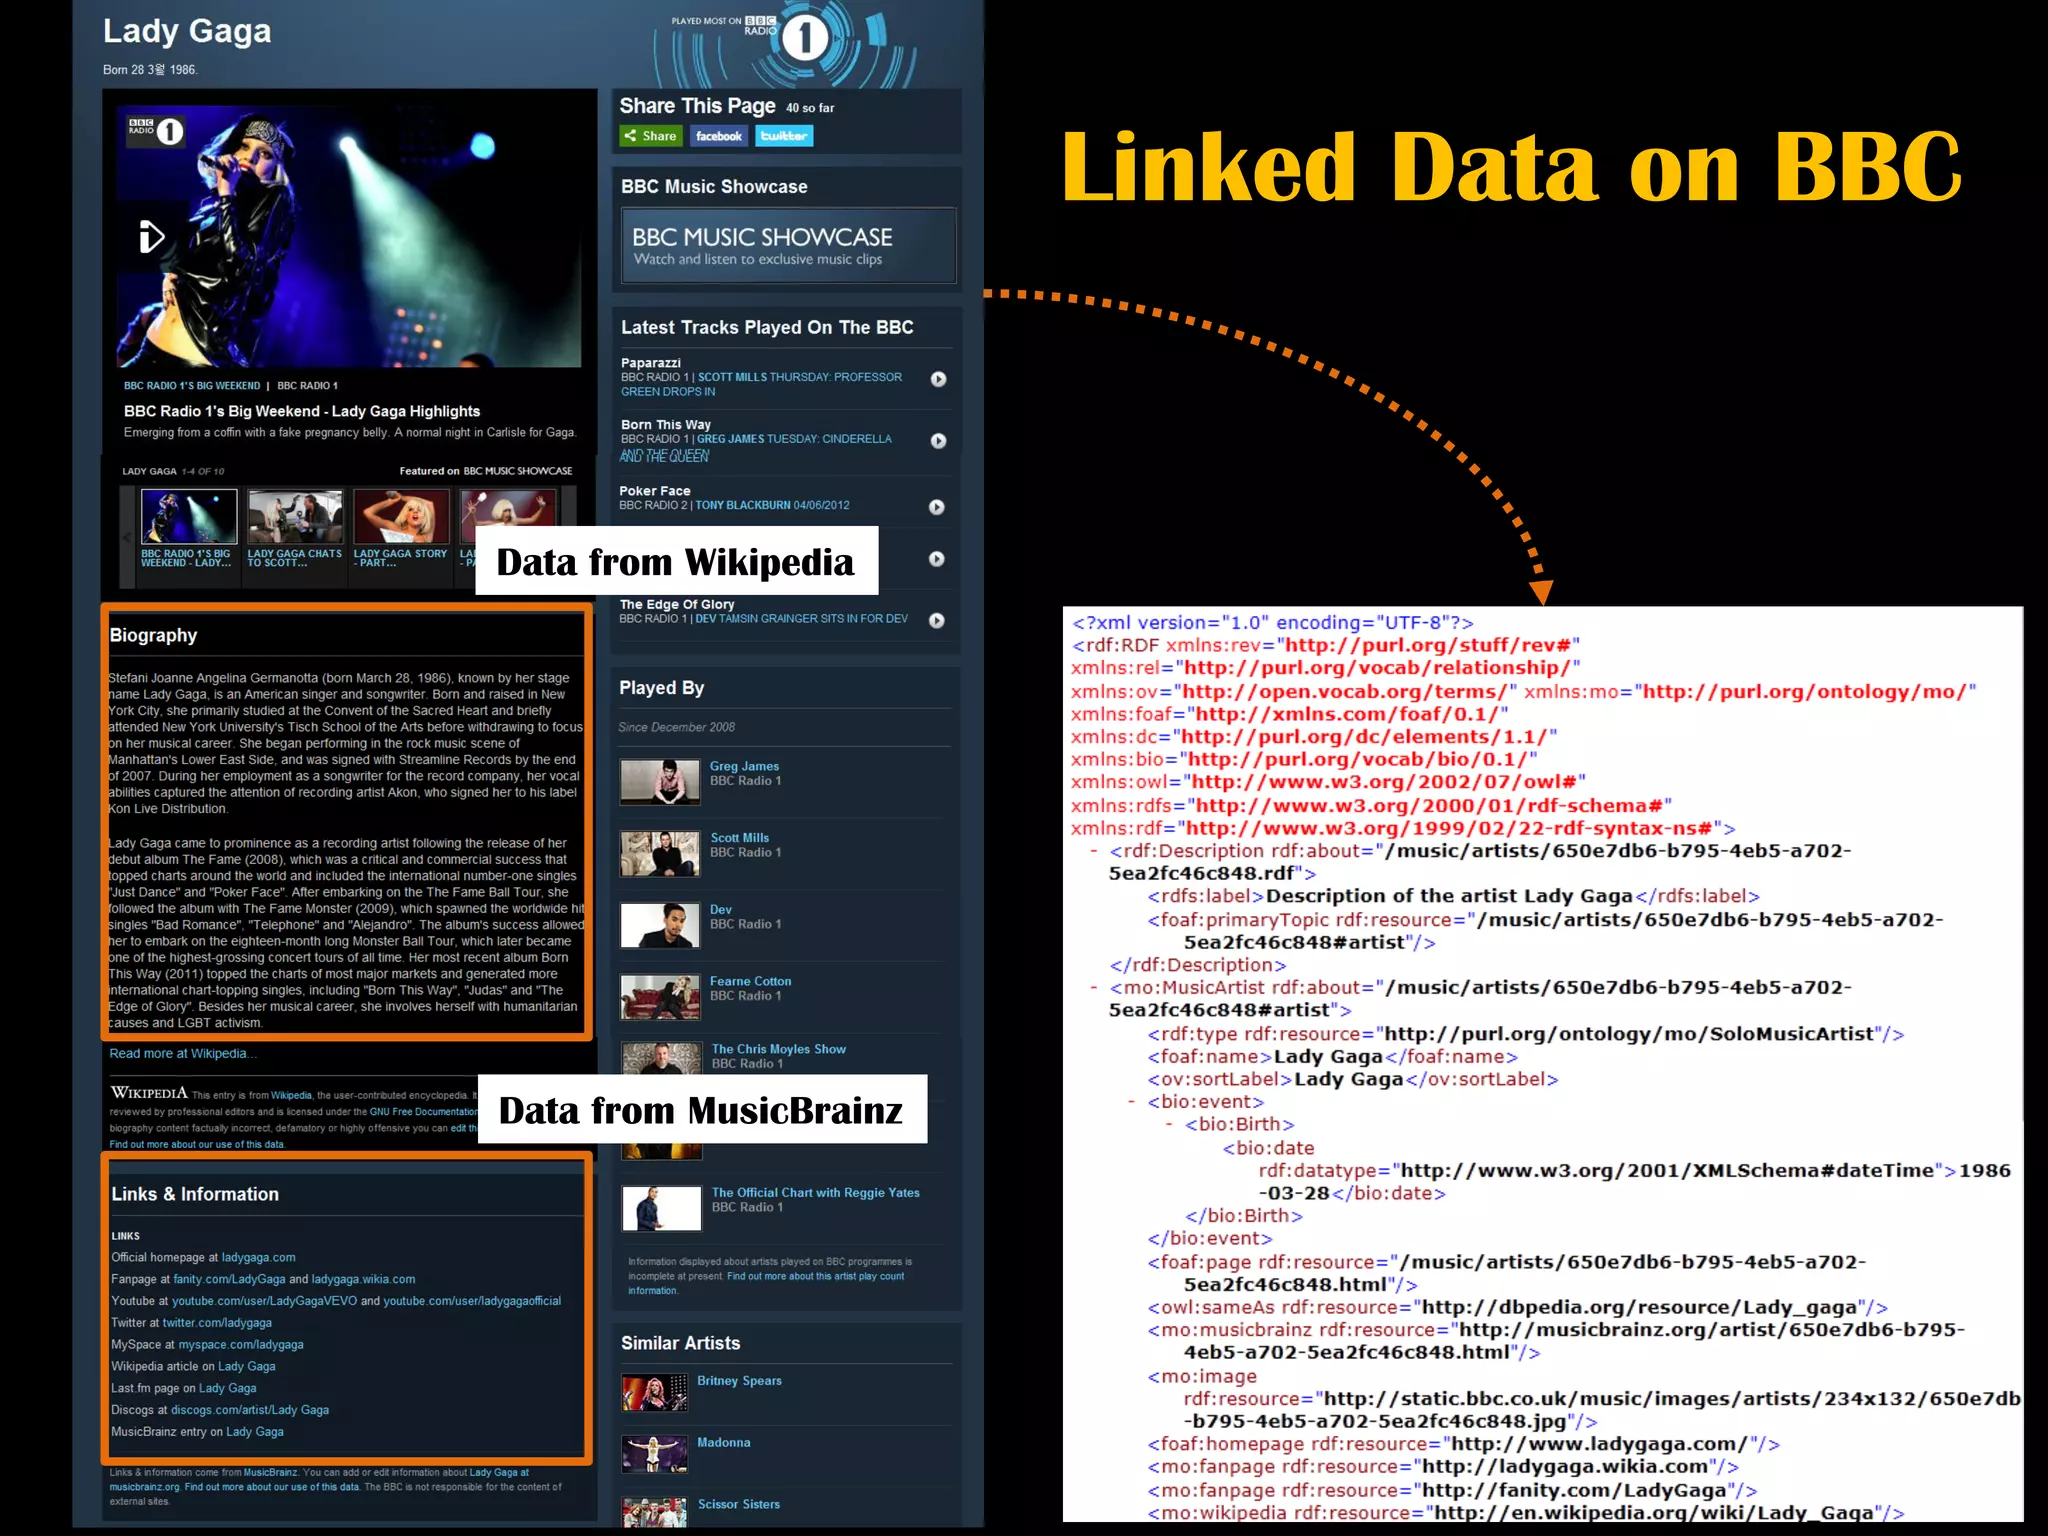The height and width of the screenshot is (1536, 2048).
Task: Open twitter.com/ladygaga link
Action: 217,1323
